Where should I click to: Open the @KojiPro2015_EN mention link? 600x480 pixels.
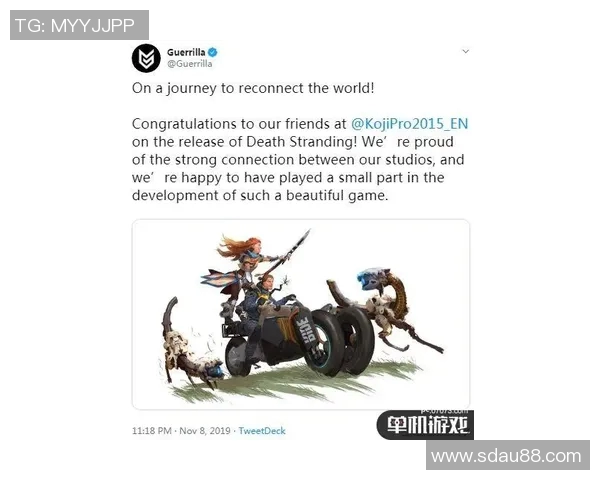point(409,124)
